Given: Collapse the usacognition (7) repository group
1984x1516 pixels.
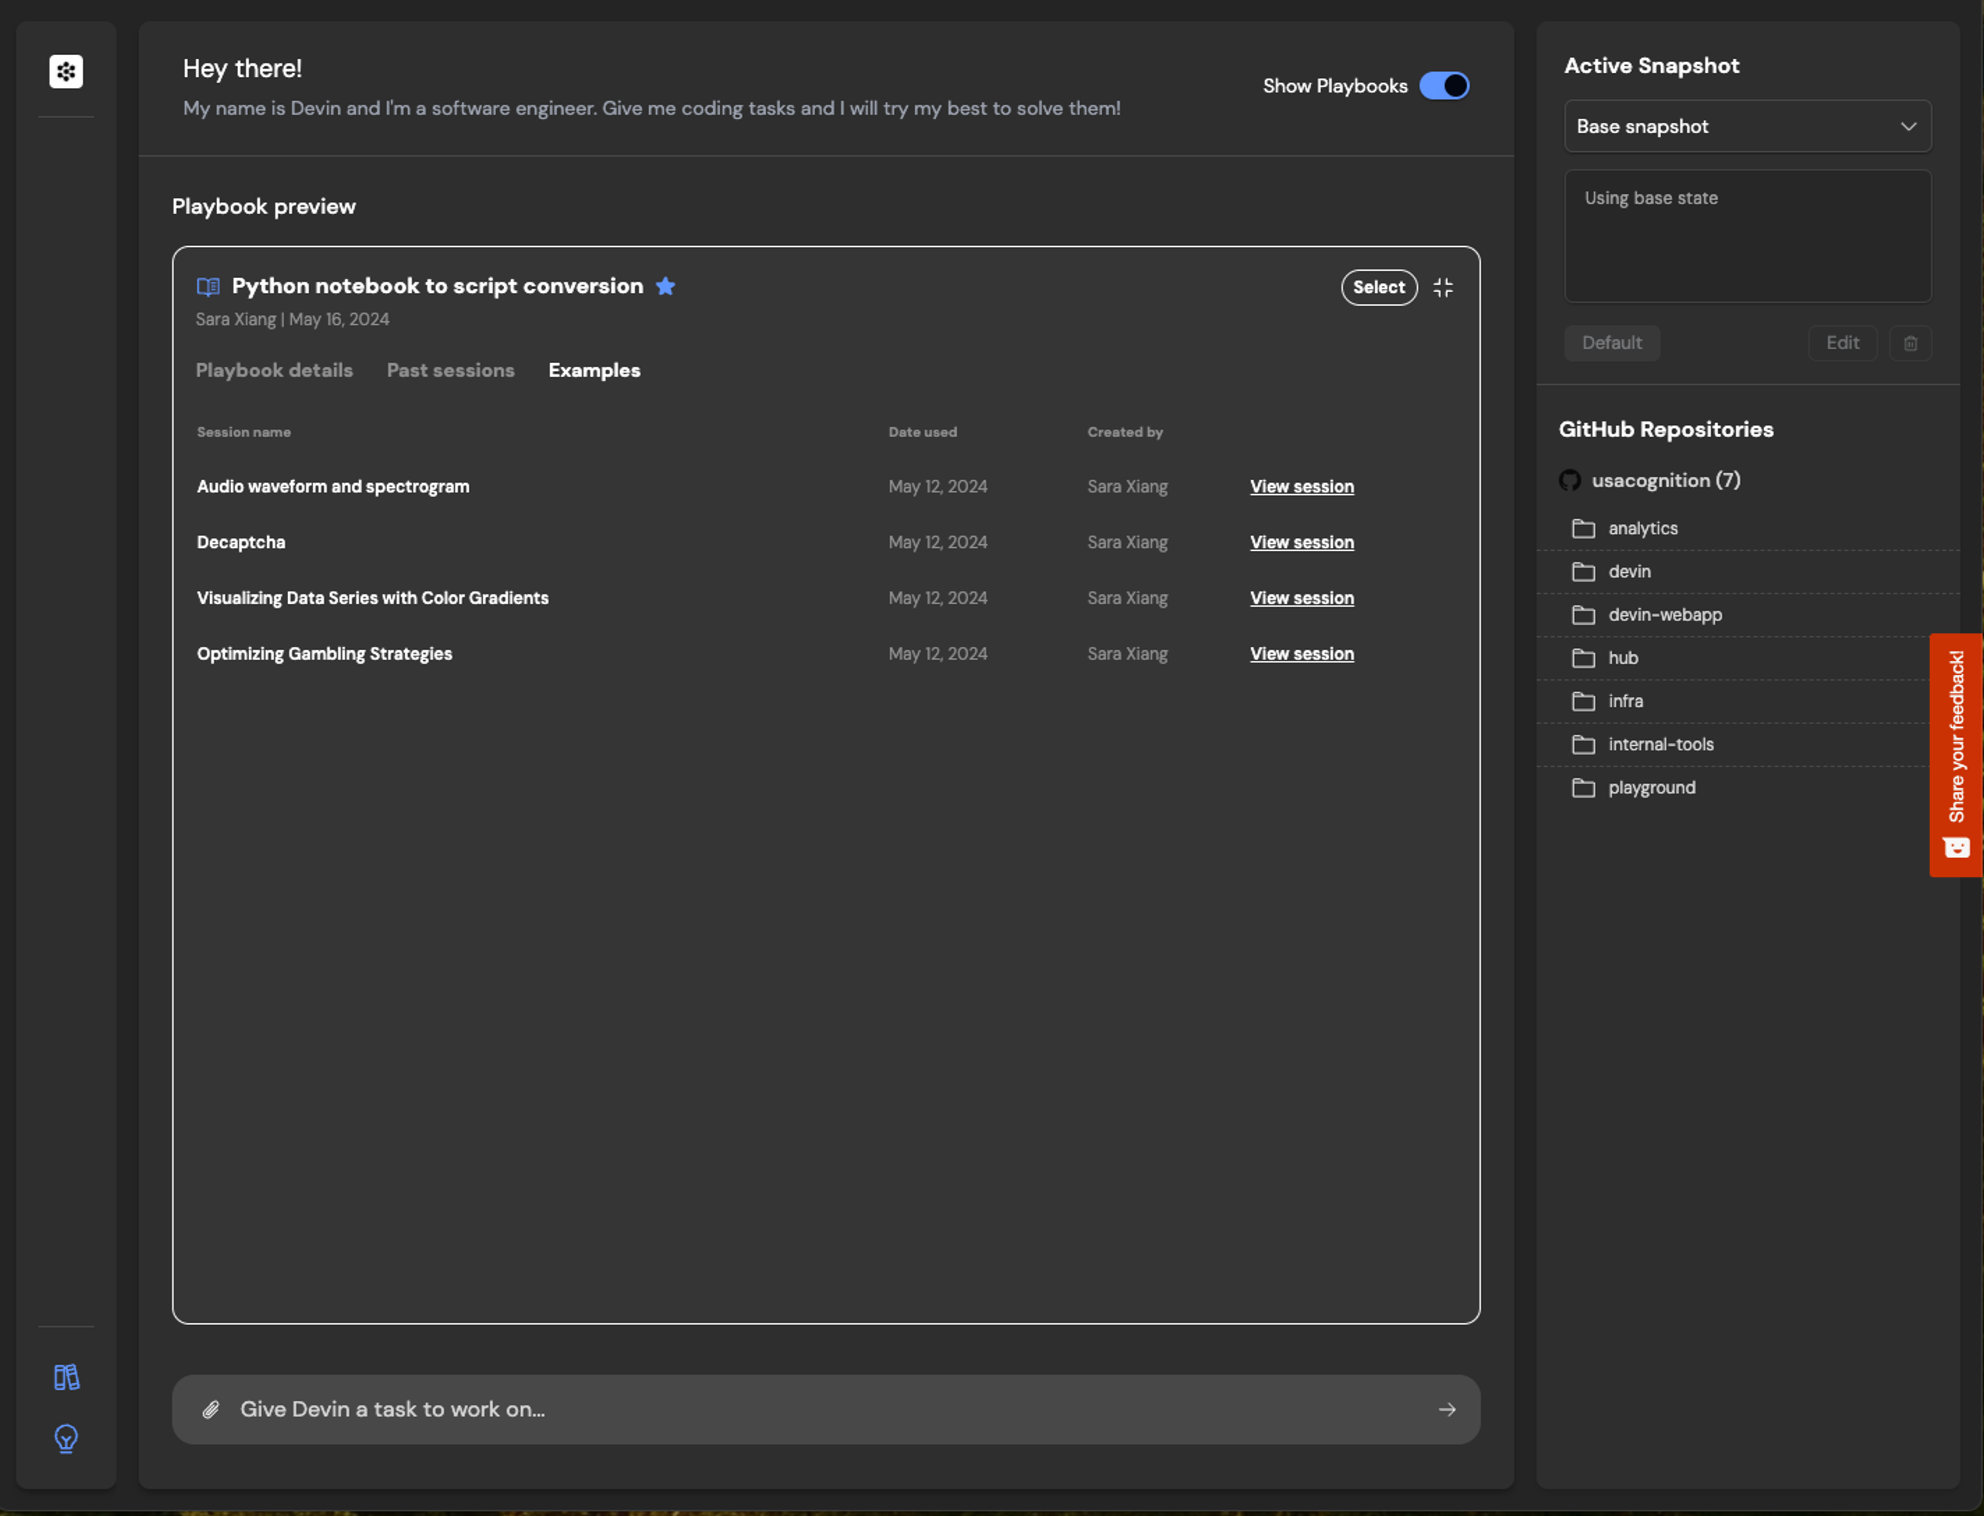Looking at the screenshot, I should tap(1665, 481).
